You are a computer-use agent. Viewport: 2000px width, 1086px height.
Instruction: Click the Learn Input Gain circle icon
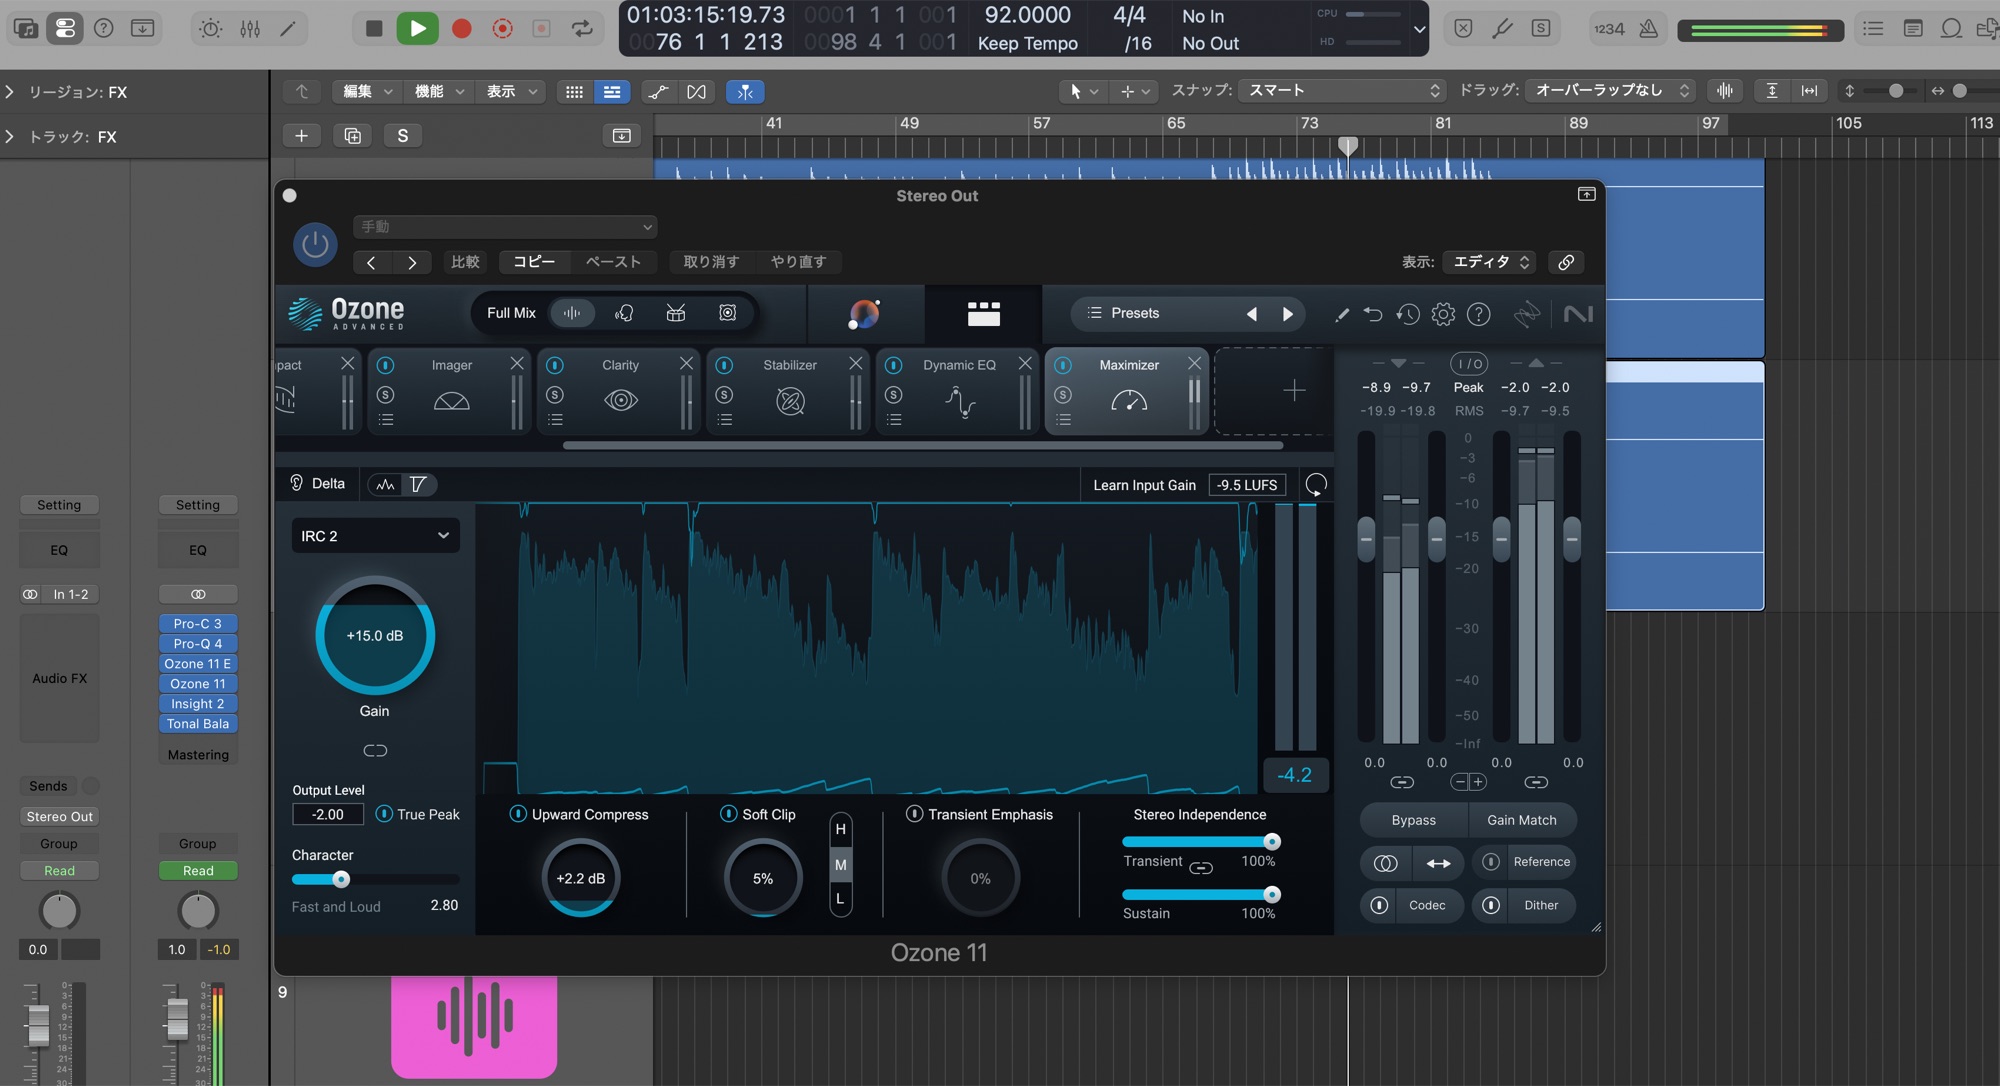pyautogui.click(x=1316, y=485)
